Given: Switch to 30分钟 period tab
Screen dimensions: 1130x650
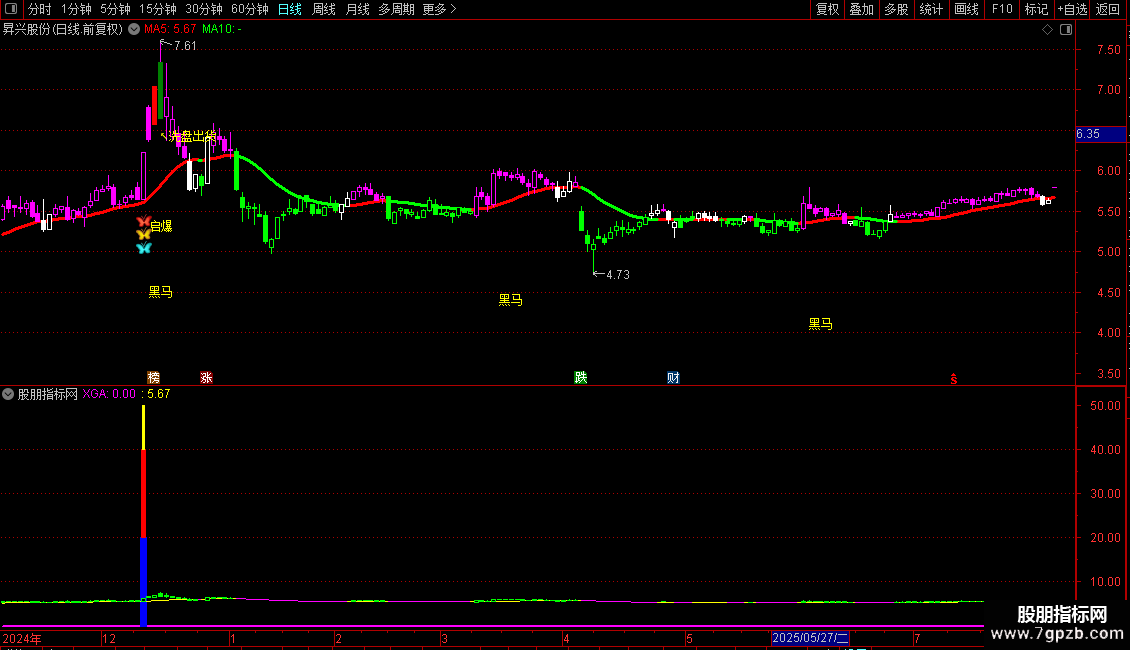Looking at the screenshot, I should [x=204, y=9].
